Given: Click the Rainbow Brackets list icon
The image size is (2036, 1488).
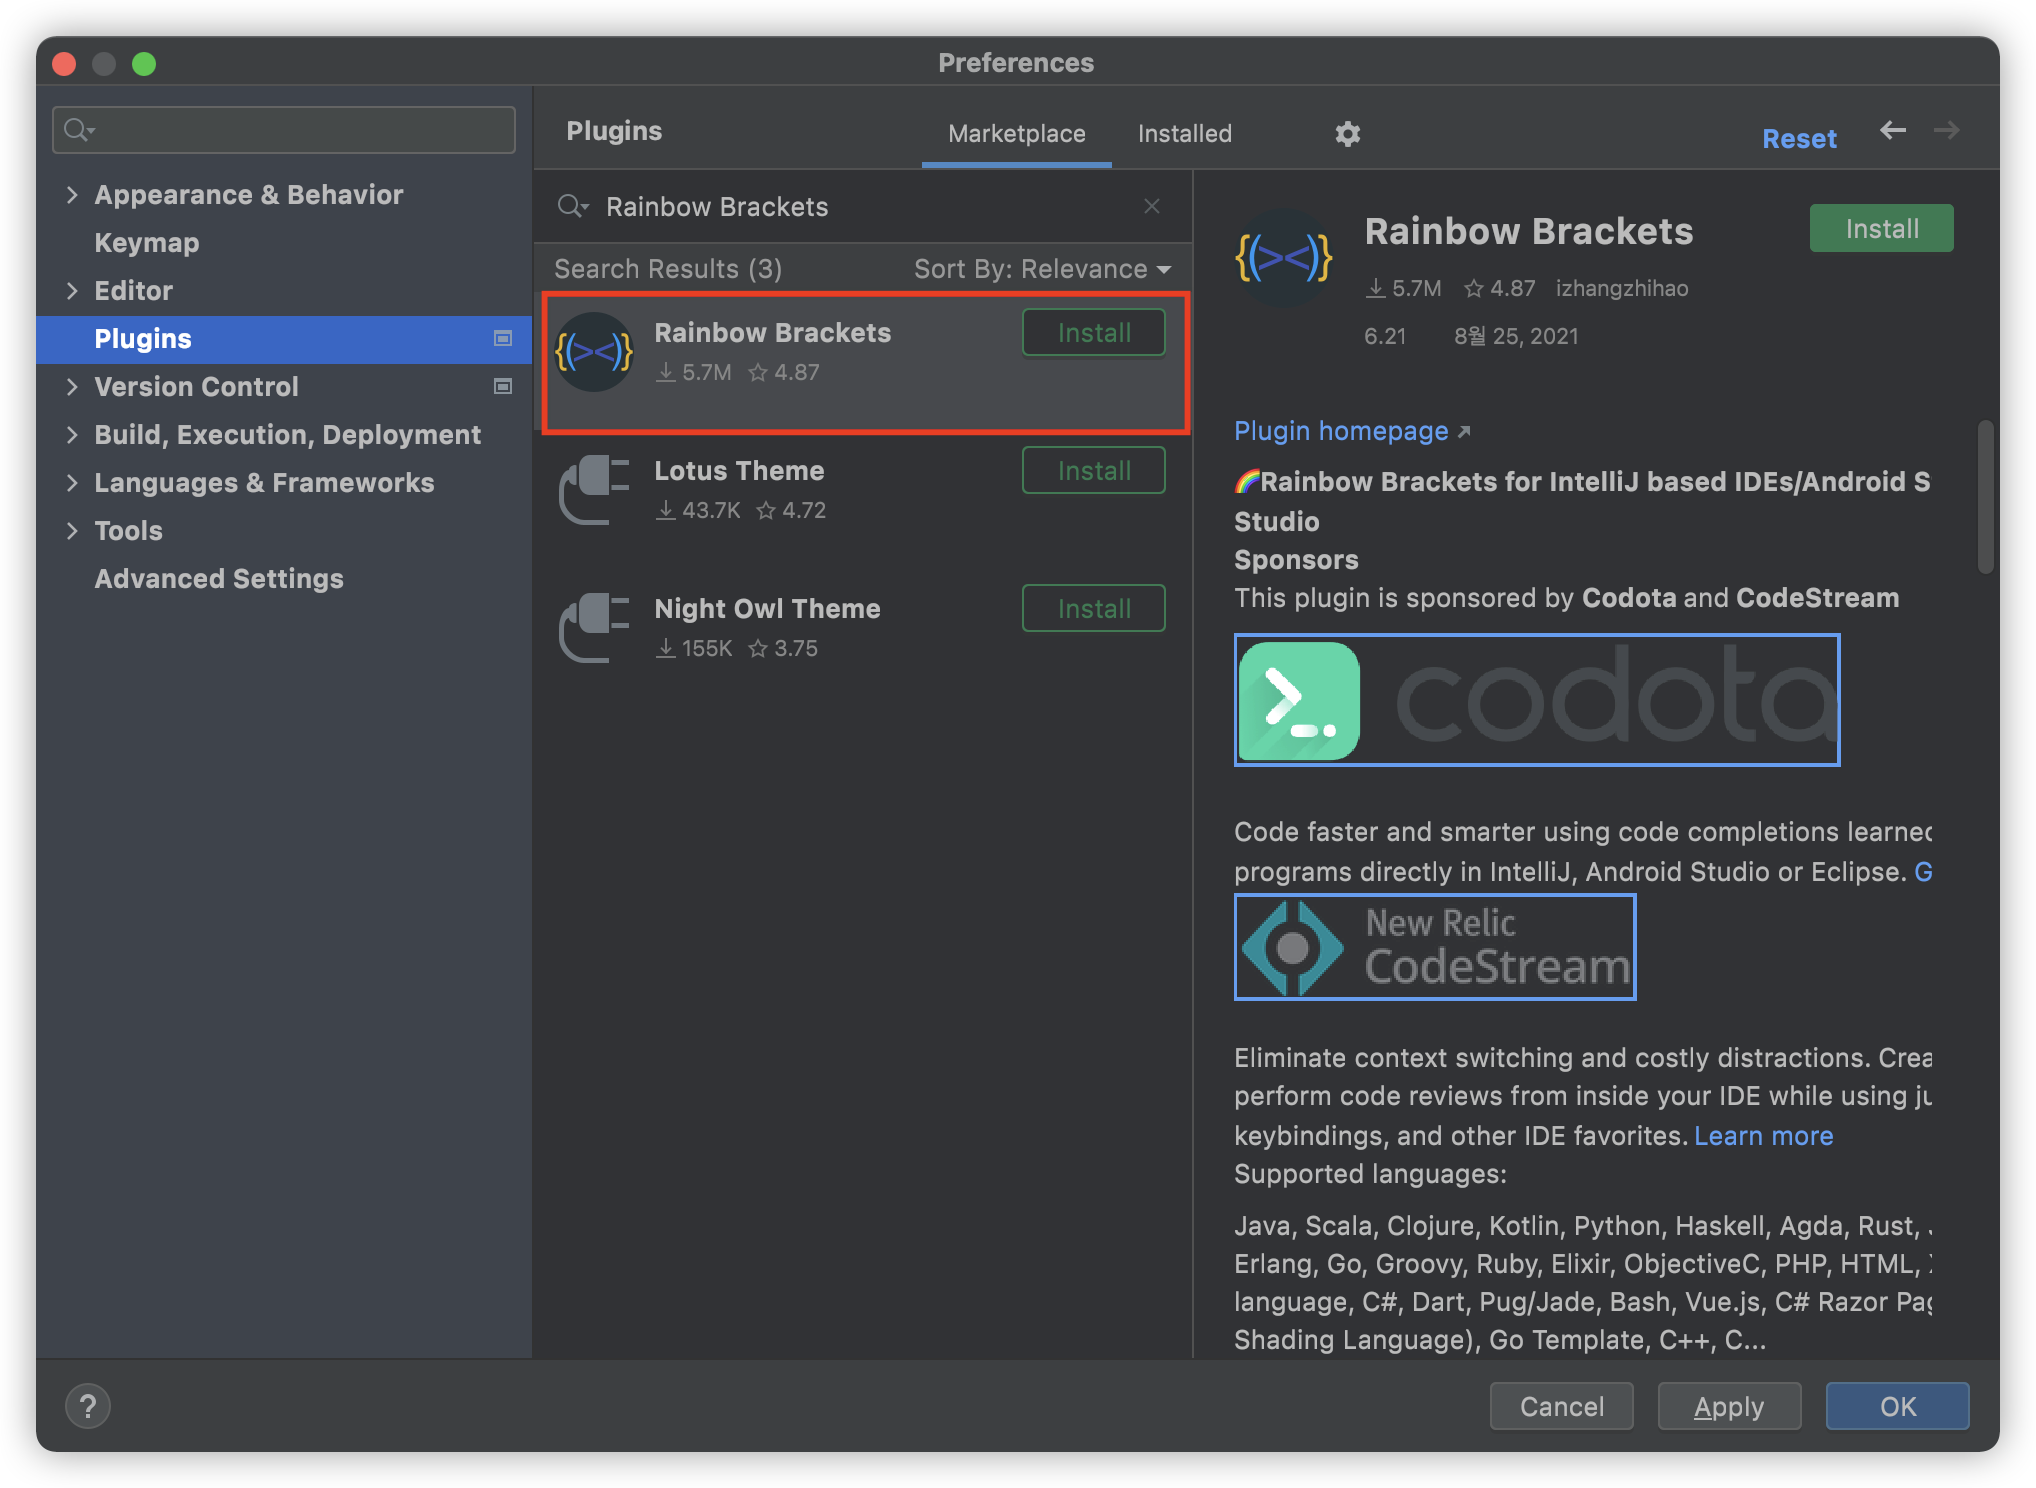Looking at the screenshot, I should (x=594, y=352).
